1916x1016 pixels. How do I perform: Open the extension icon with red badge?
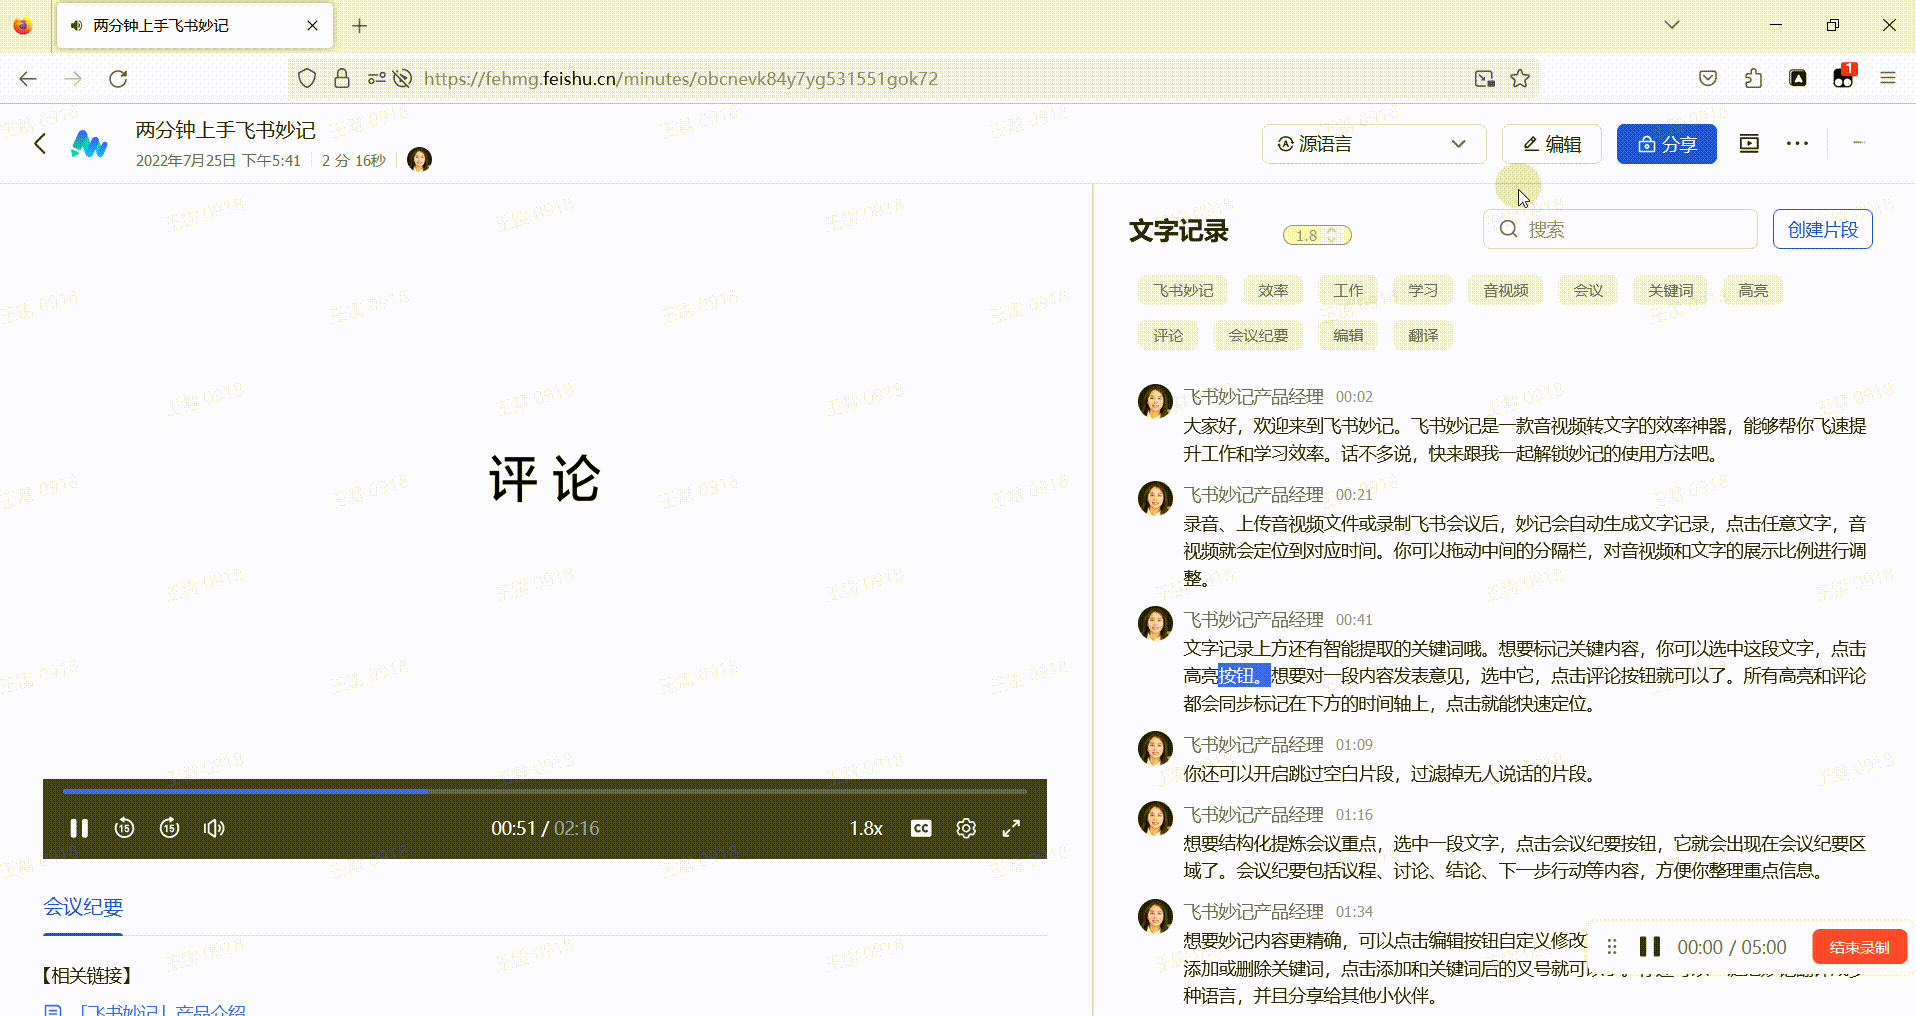coord(1843,77)
